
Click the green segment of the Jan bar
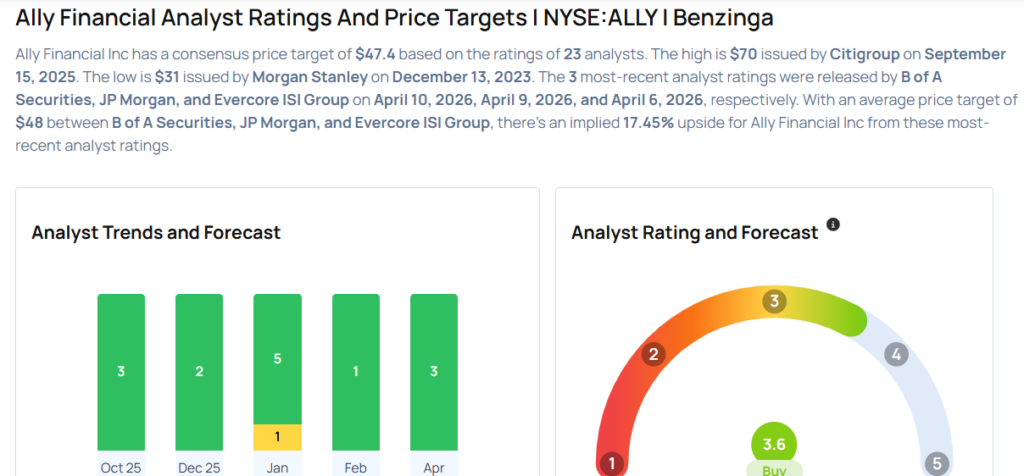tap(277, 358)
